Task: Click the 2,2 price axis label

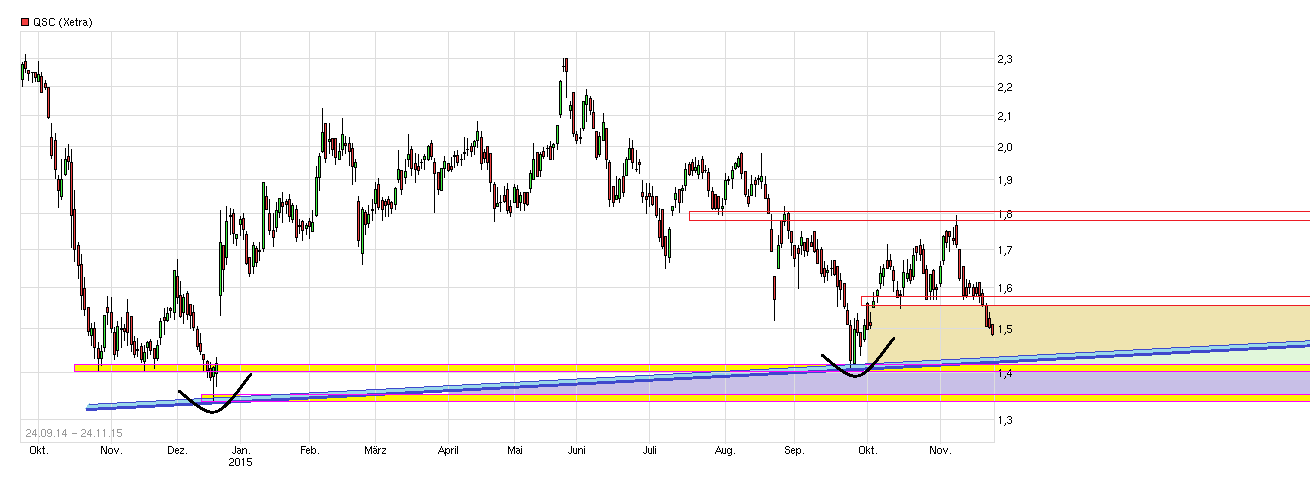Action: click(x=1003, y=88)
